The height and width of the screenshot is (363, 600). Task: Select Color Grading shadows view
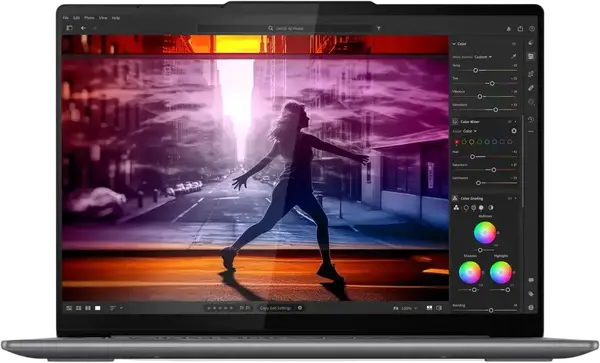(466, 208)
